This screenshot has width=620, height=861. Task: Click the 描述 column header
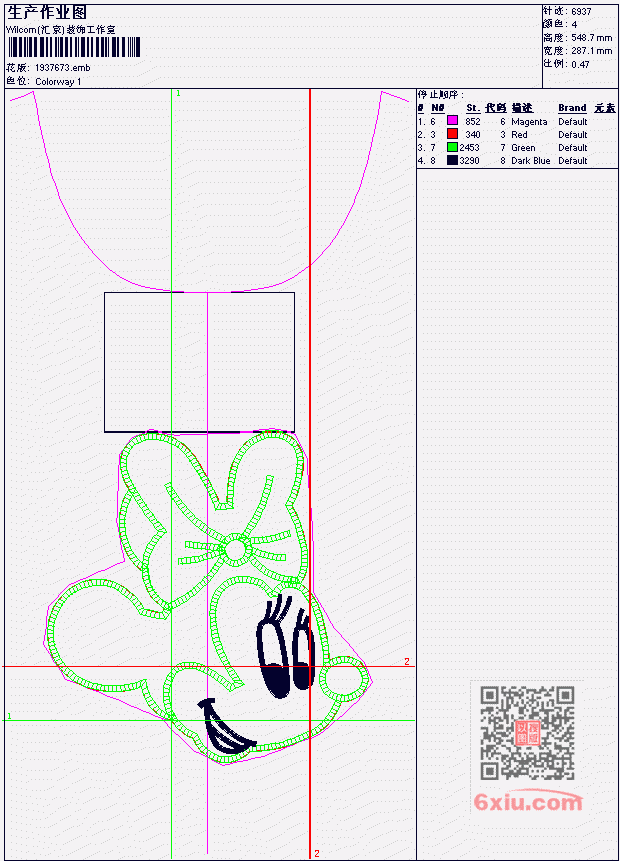point(522,108)
